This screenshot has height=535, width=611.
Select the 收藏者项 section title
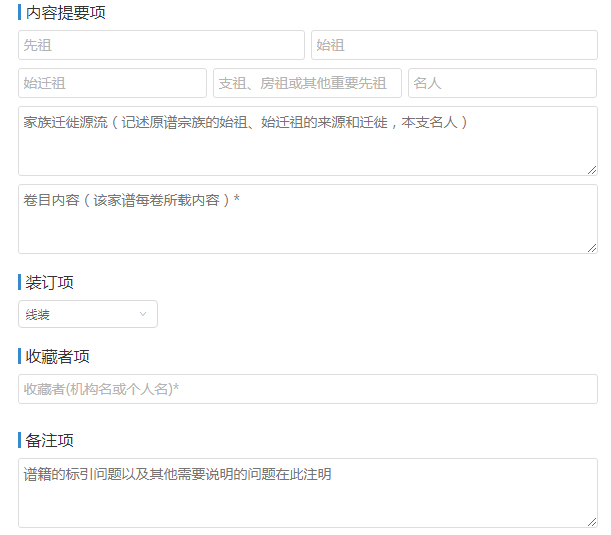58,357
